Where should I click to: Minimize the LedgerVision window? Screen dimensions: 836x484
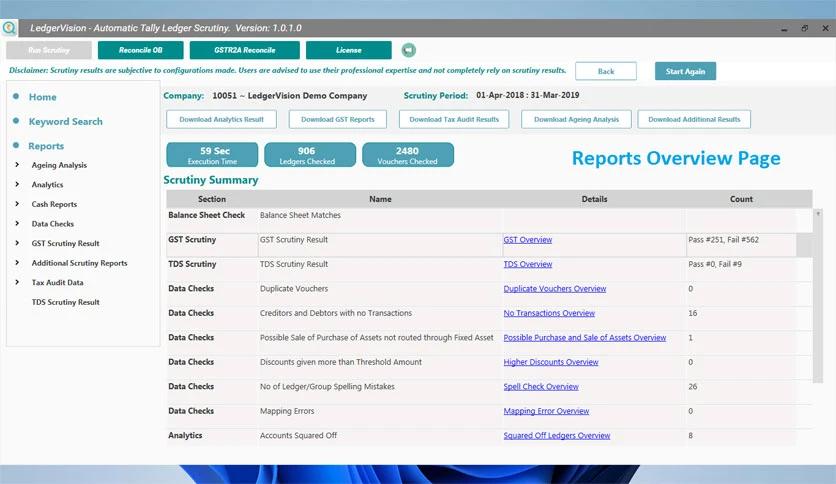point(784,28)
